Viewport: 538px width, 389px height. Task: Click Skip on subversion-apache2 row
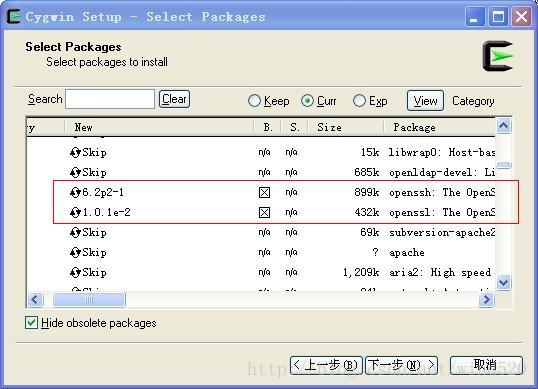point(94,233)
